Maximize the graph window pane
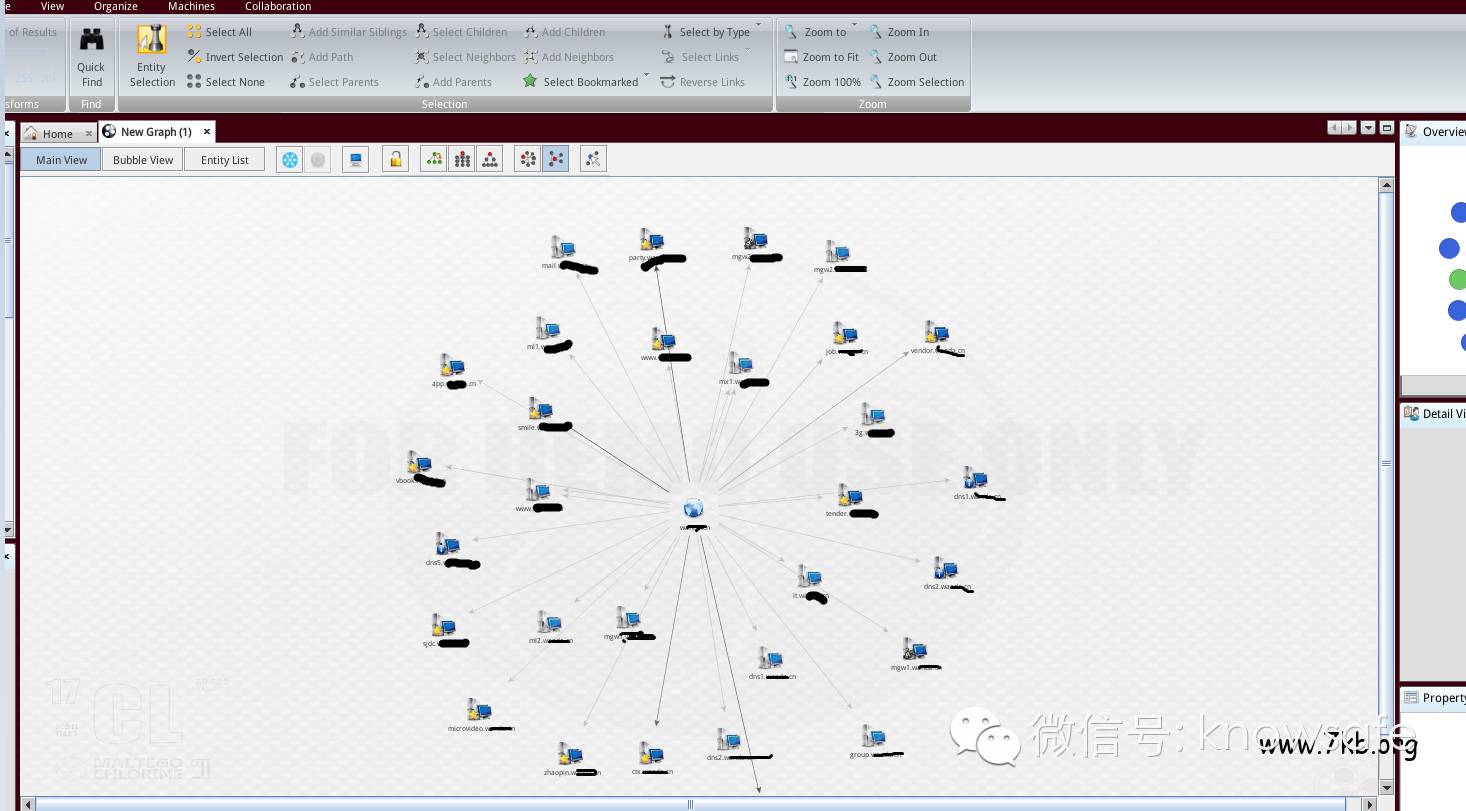Viewport: 1466px width, 811px height. [x=1386, y=128]
